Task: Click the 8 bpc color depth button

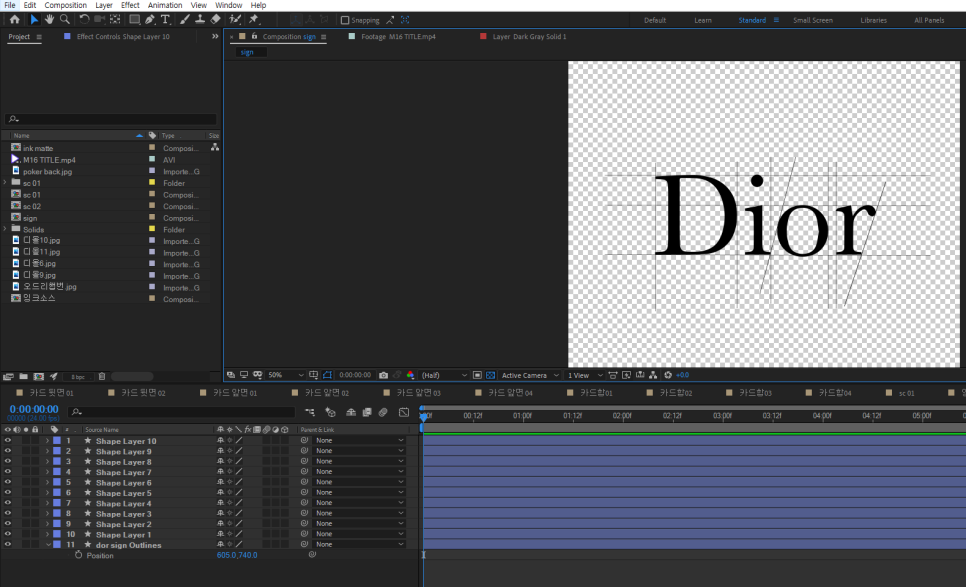Action: click(78, 376)
